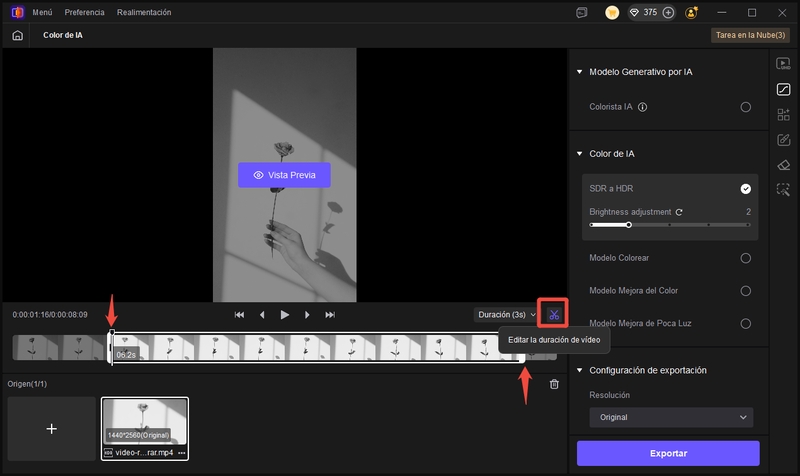Click the scissors edit duration icon
Image resolution: width=800 pixels, height=476 pixels.
[554, 315]
